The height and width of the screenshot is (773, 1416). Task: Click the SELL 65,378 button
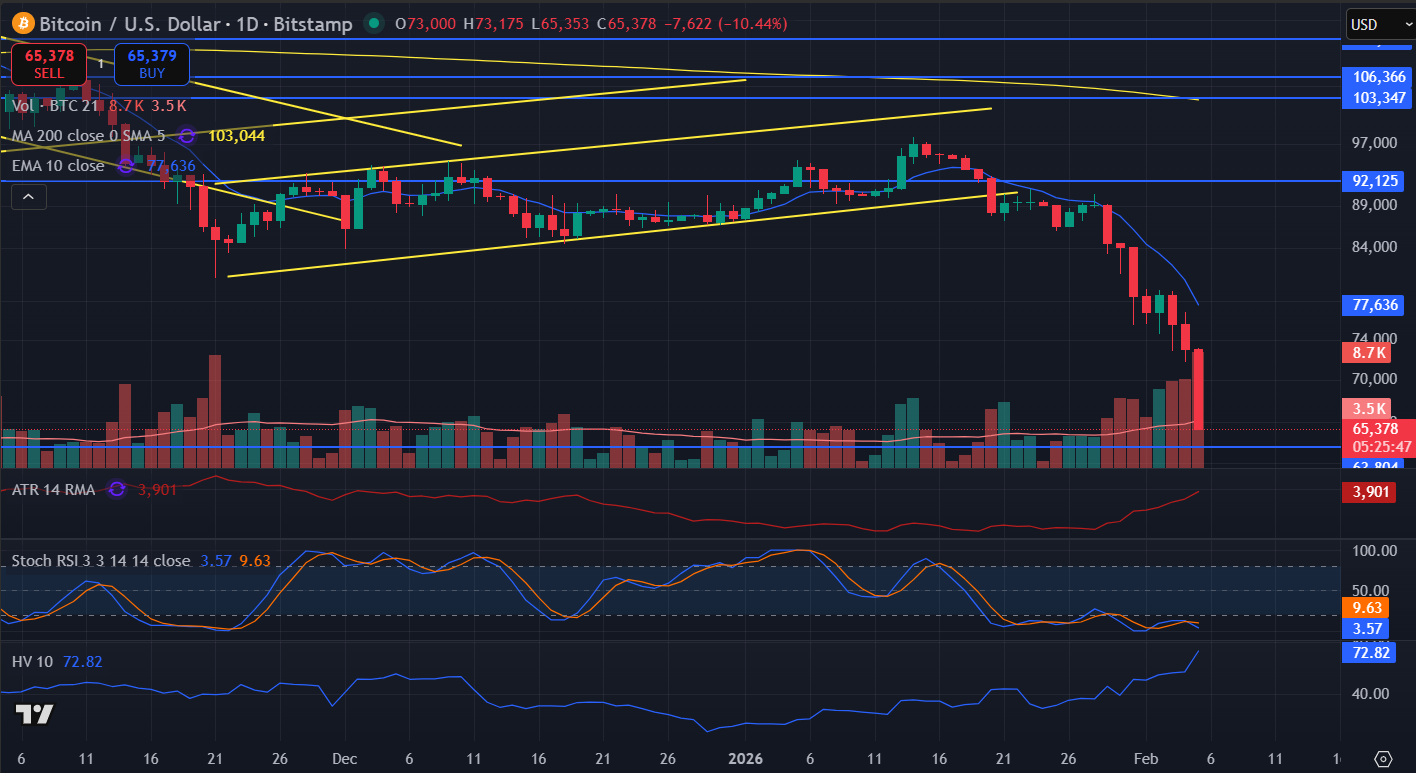point(49,64)
